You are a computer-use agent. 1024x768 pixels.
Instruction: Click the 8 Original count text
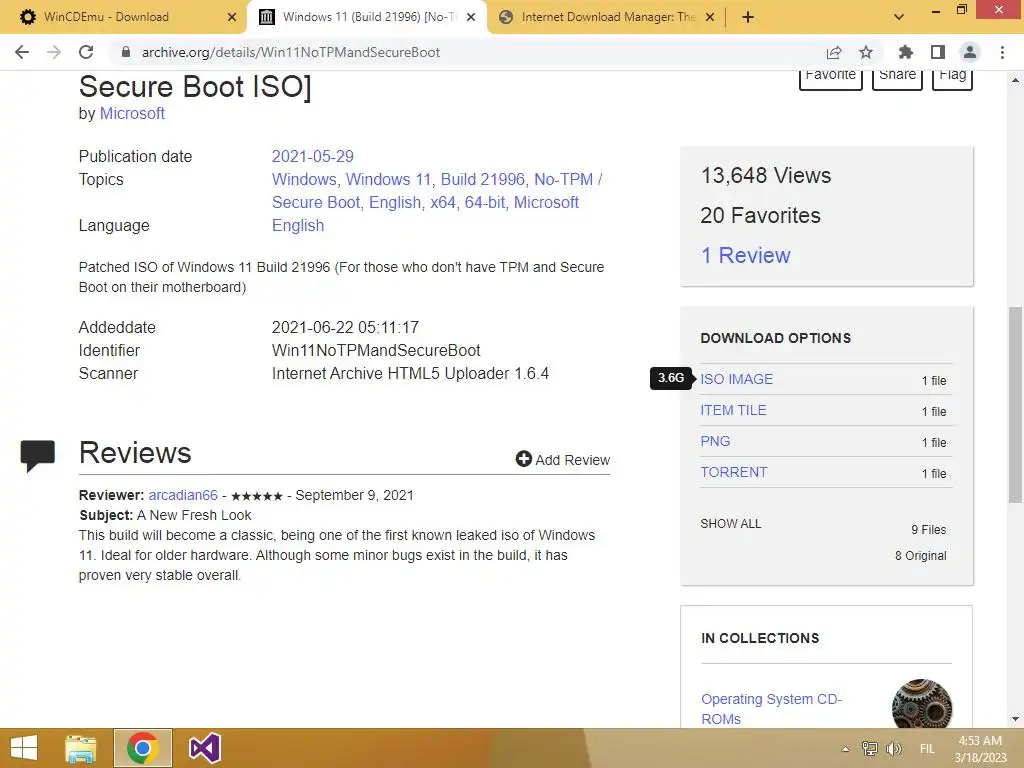[921, 556]
